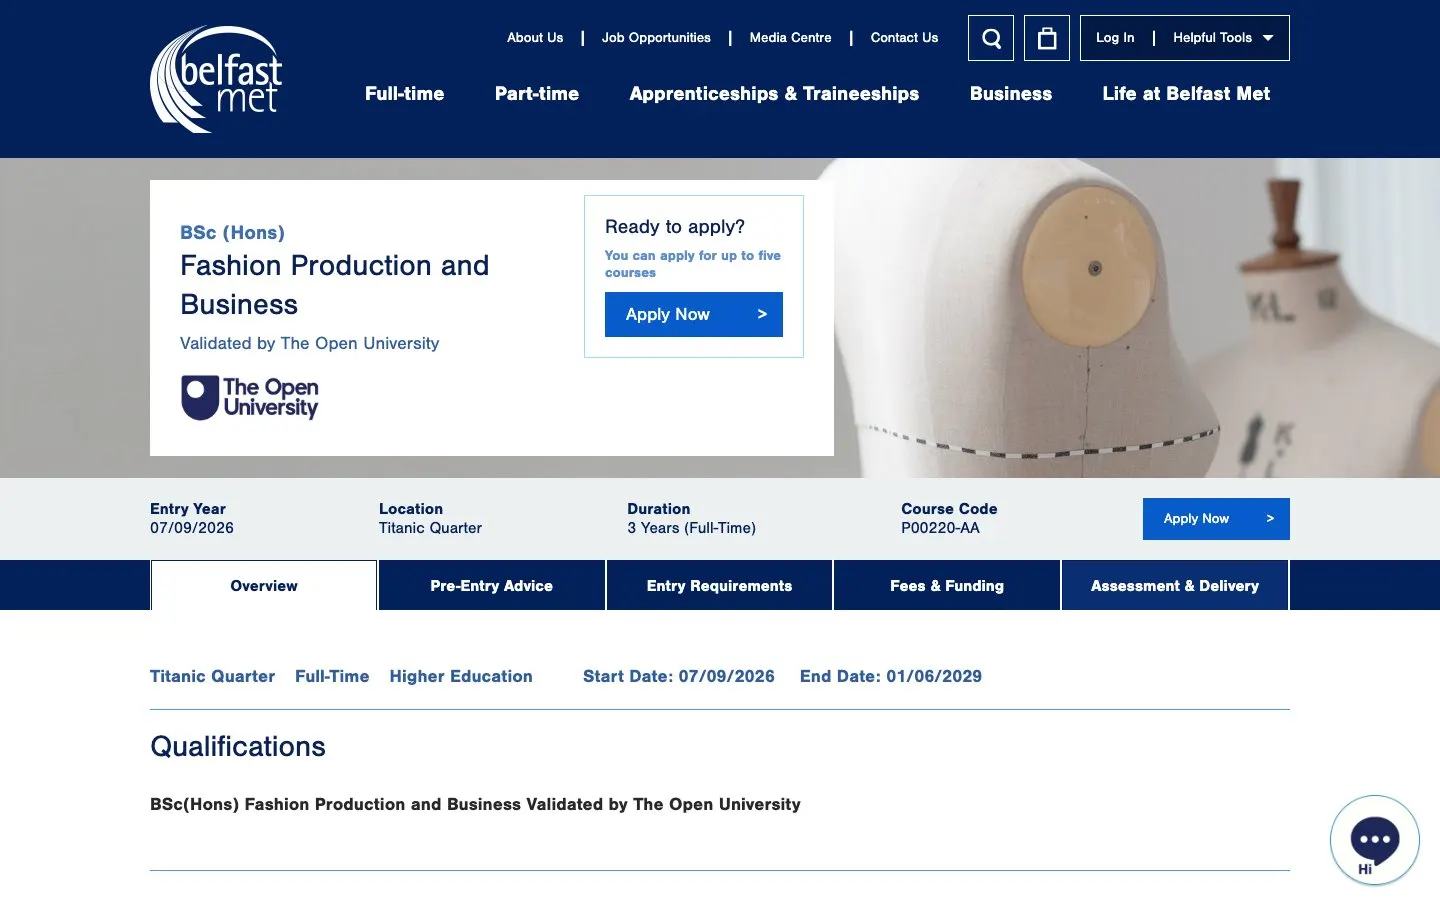Image resolution: width=1440 pixels, height=900 pixels.
Task: Switch to Fees & Funding tab
Action: pos(947,586)
